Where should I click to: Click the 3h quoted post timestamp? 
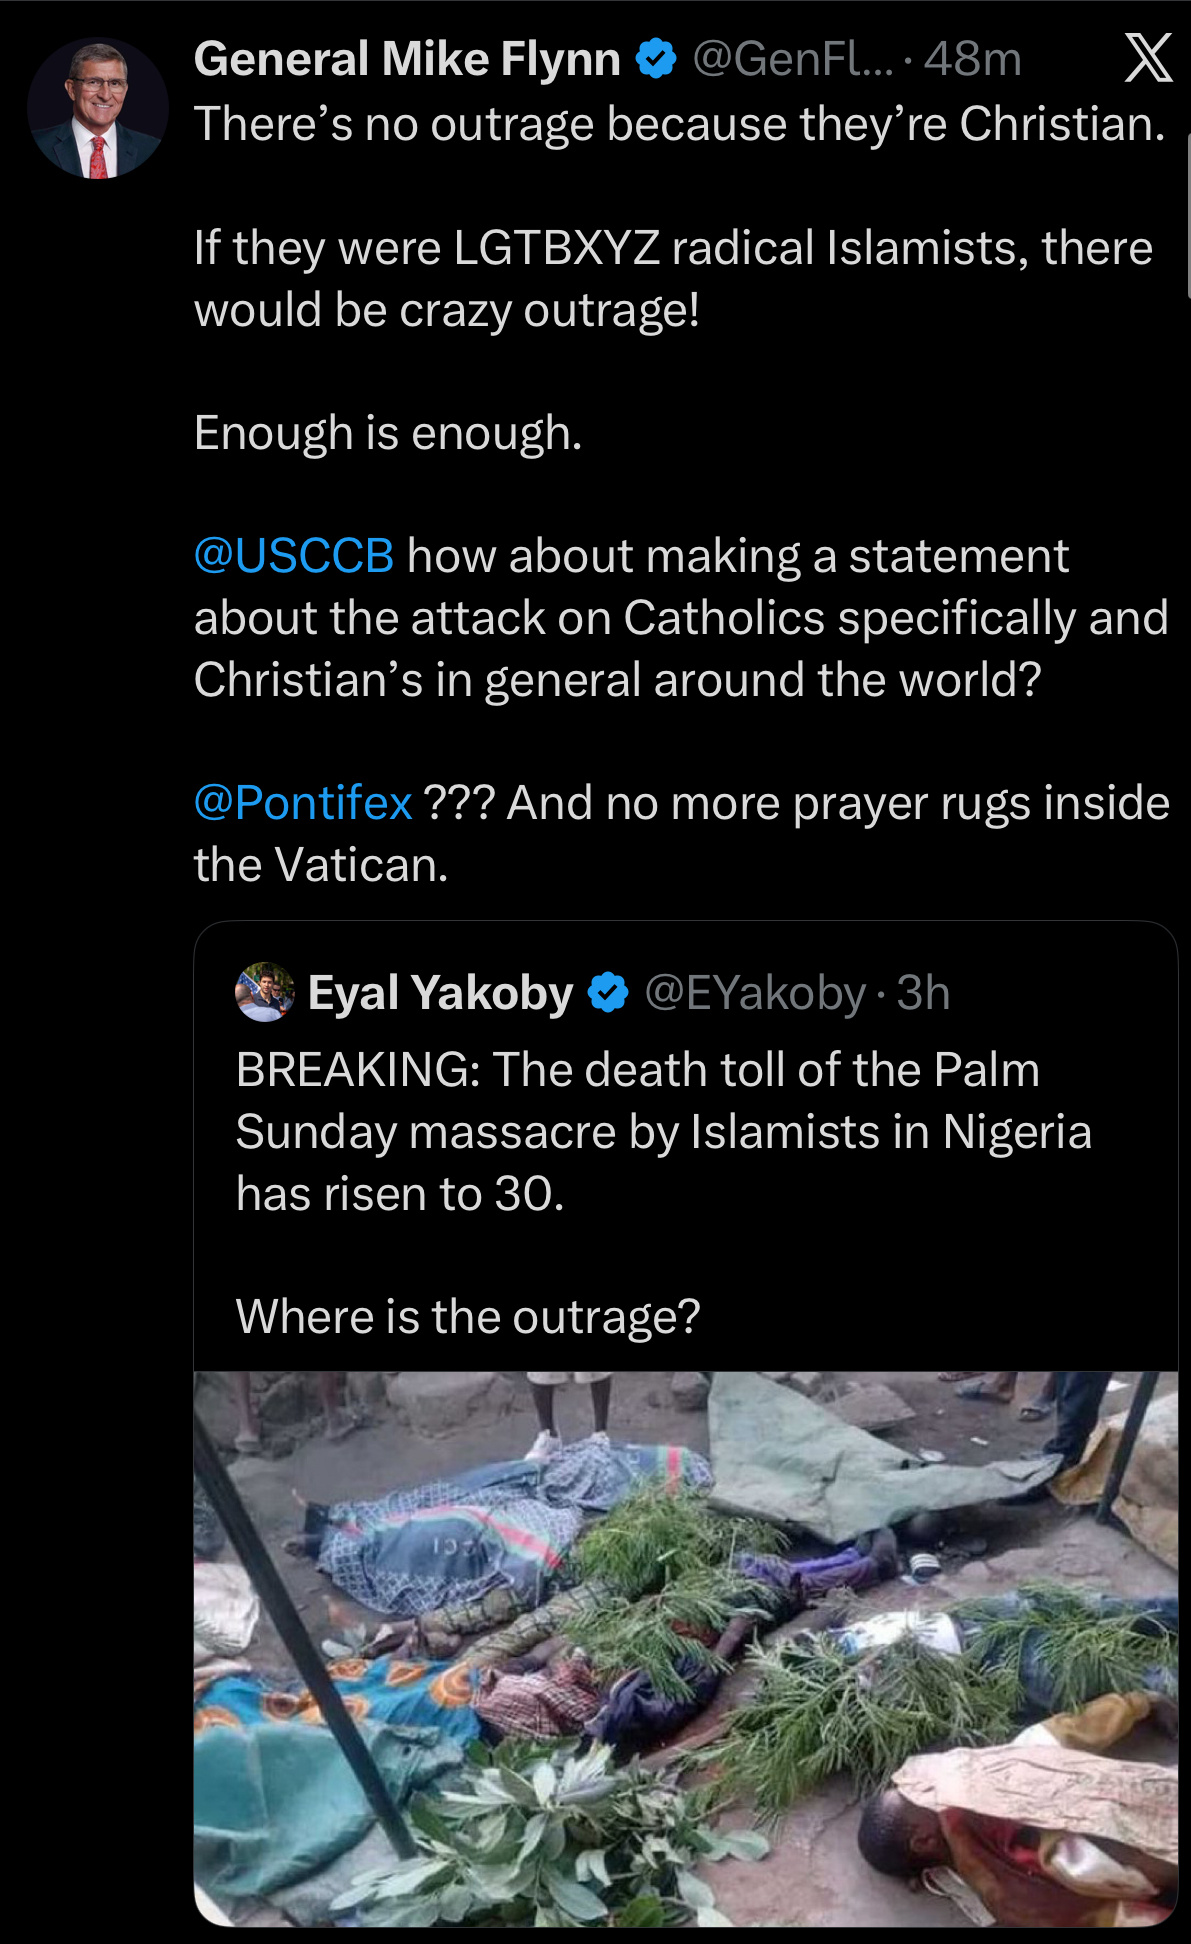click(923, 993)
